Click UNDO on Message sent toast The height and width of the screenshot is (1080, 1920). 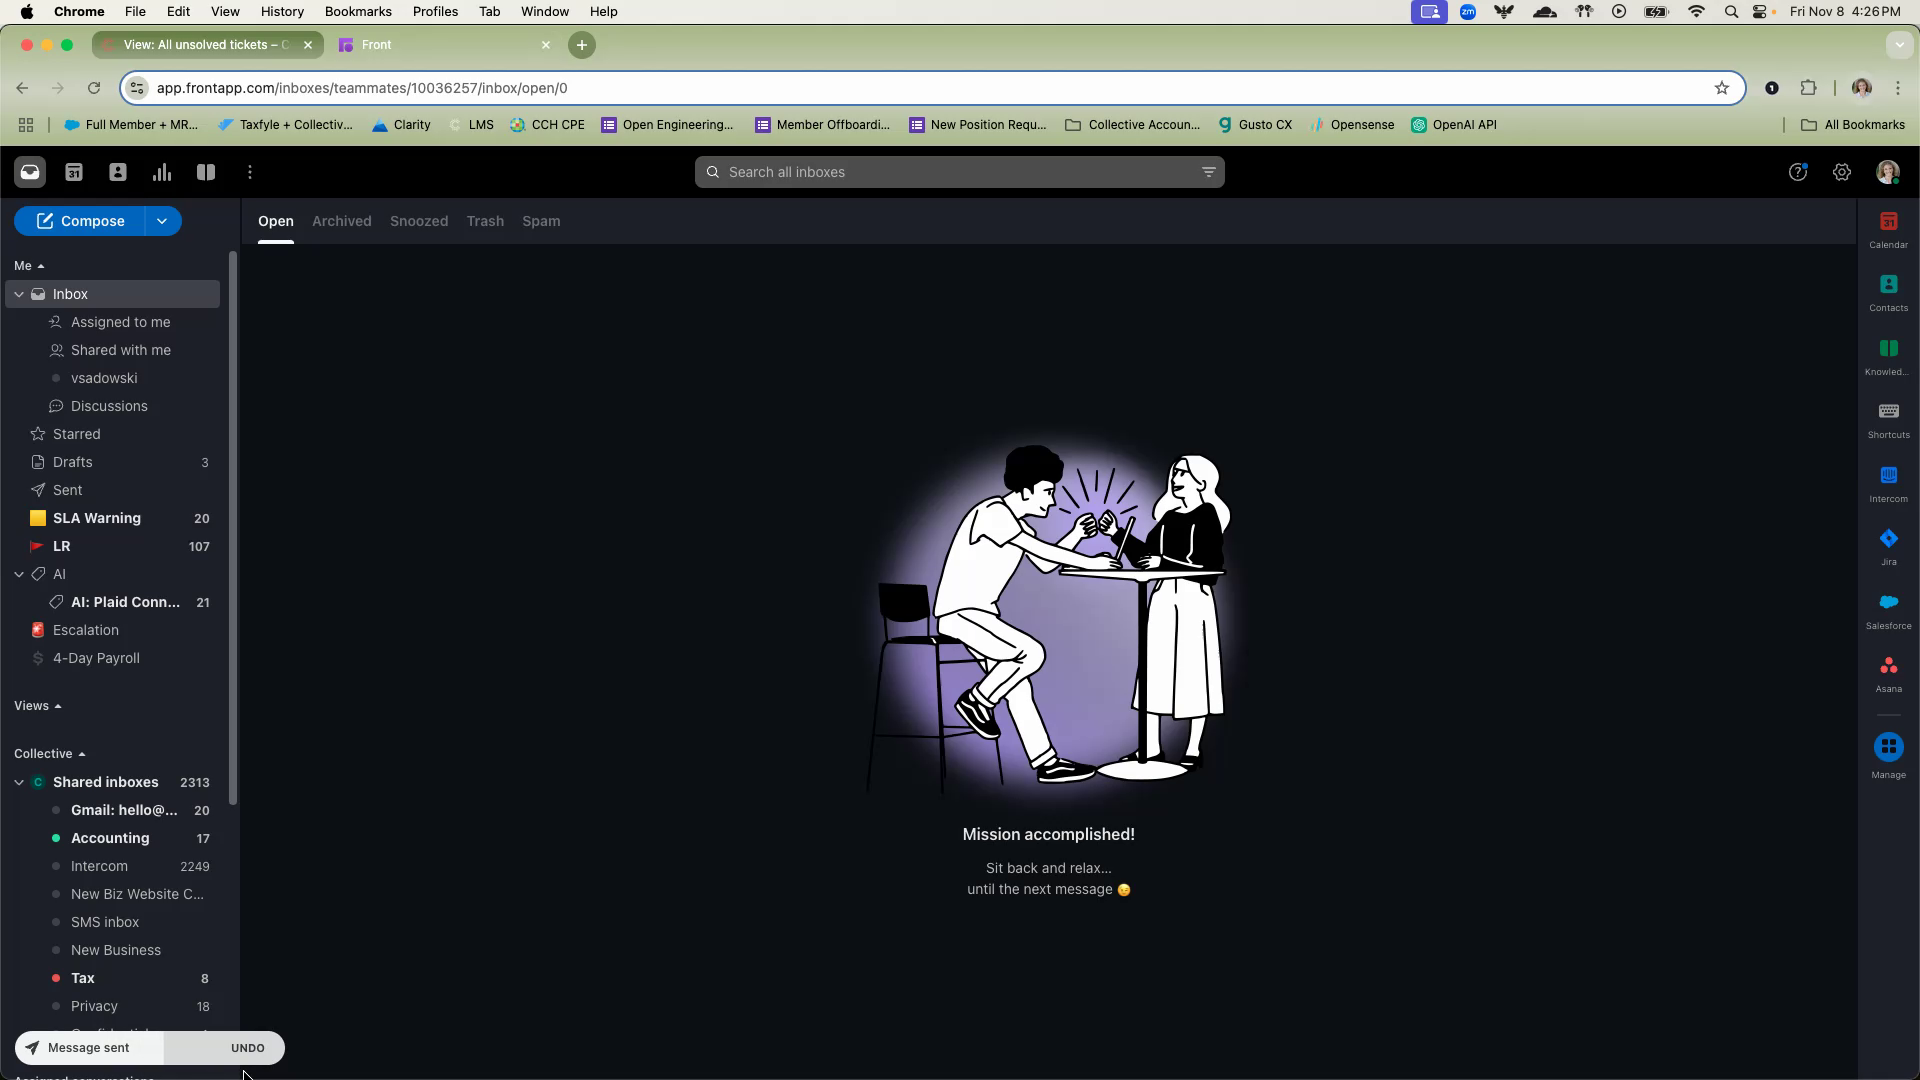247,1048
